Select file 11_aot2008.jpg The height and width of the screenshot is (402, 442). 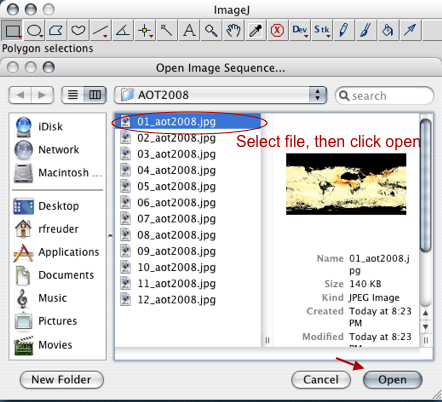pos(188,283)
